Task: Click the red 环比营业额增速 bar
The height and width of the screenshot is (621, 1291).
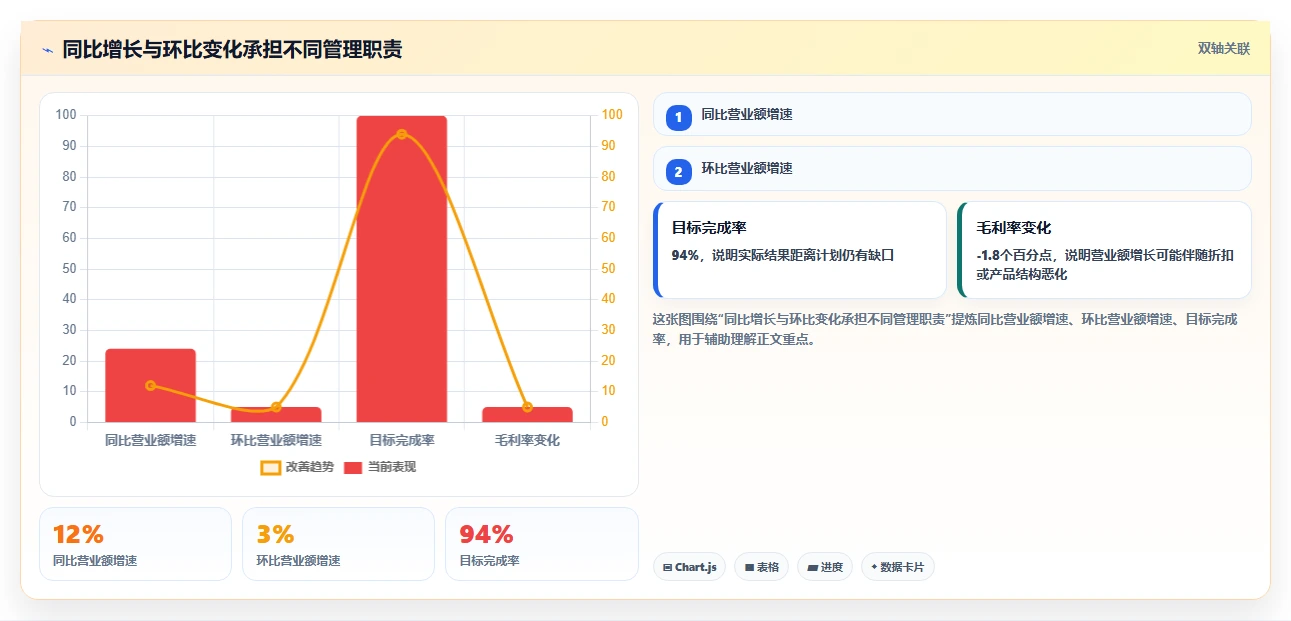Action: pos(276,414)
